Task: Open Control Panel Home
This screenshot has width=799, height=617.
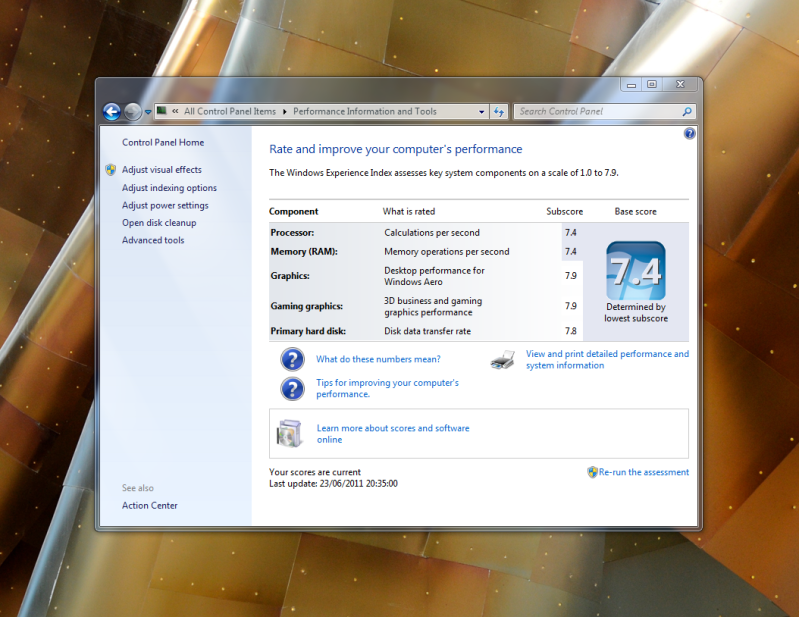Action: pyautogui.click(x=163, y=143)
